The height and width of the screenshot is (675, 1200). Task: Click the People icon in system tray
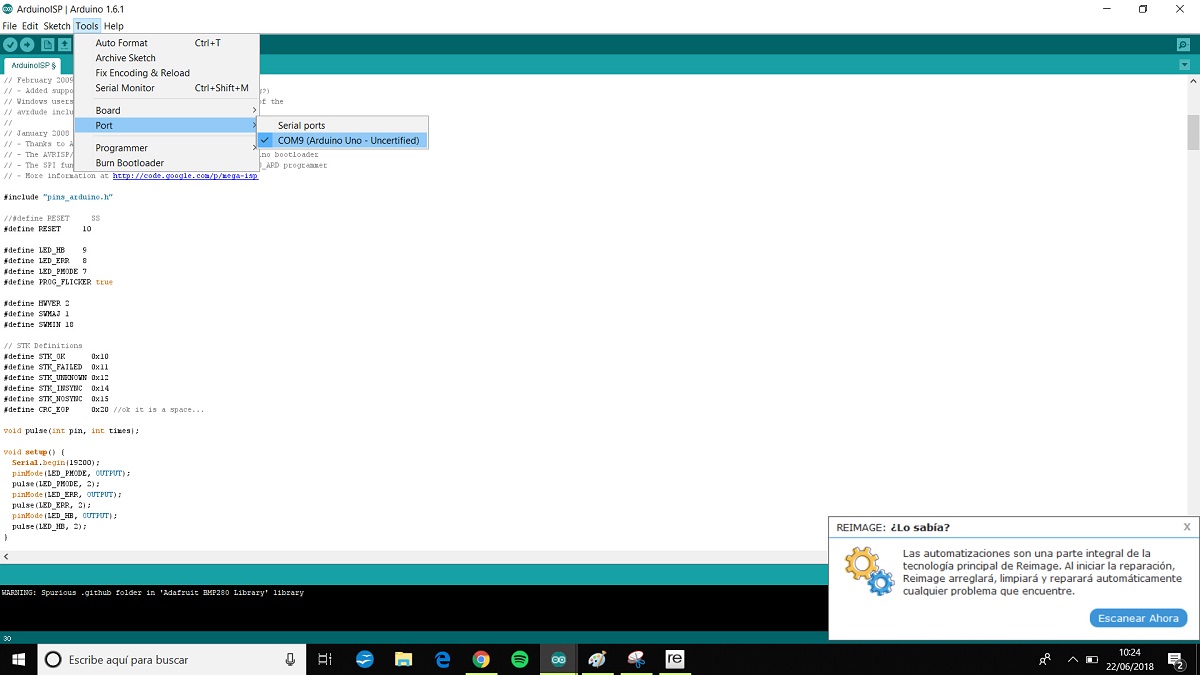[x=1045, y=659]
